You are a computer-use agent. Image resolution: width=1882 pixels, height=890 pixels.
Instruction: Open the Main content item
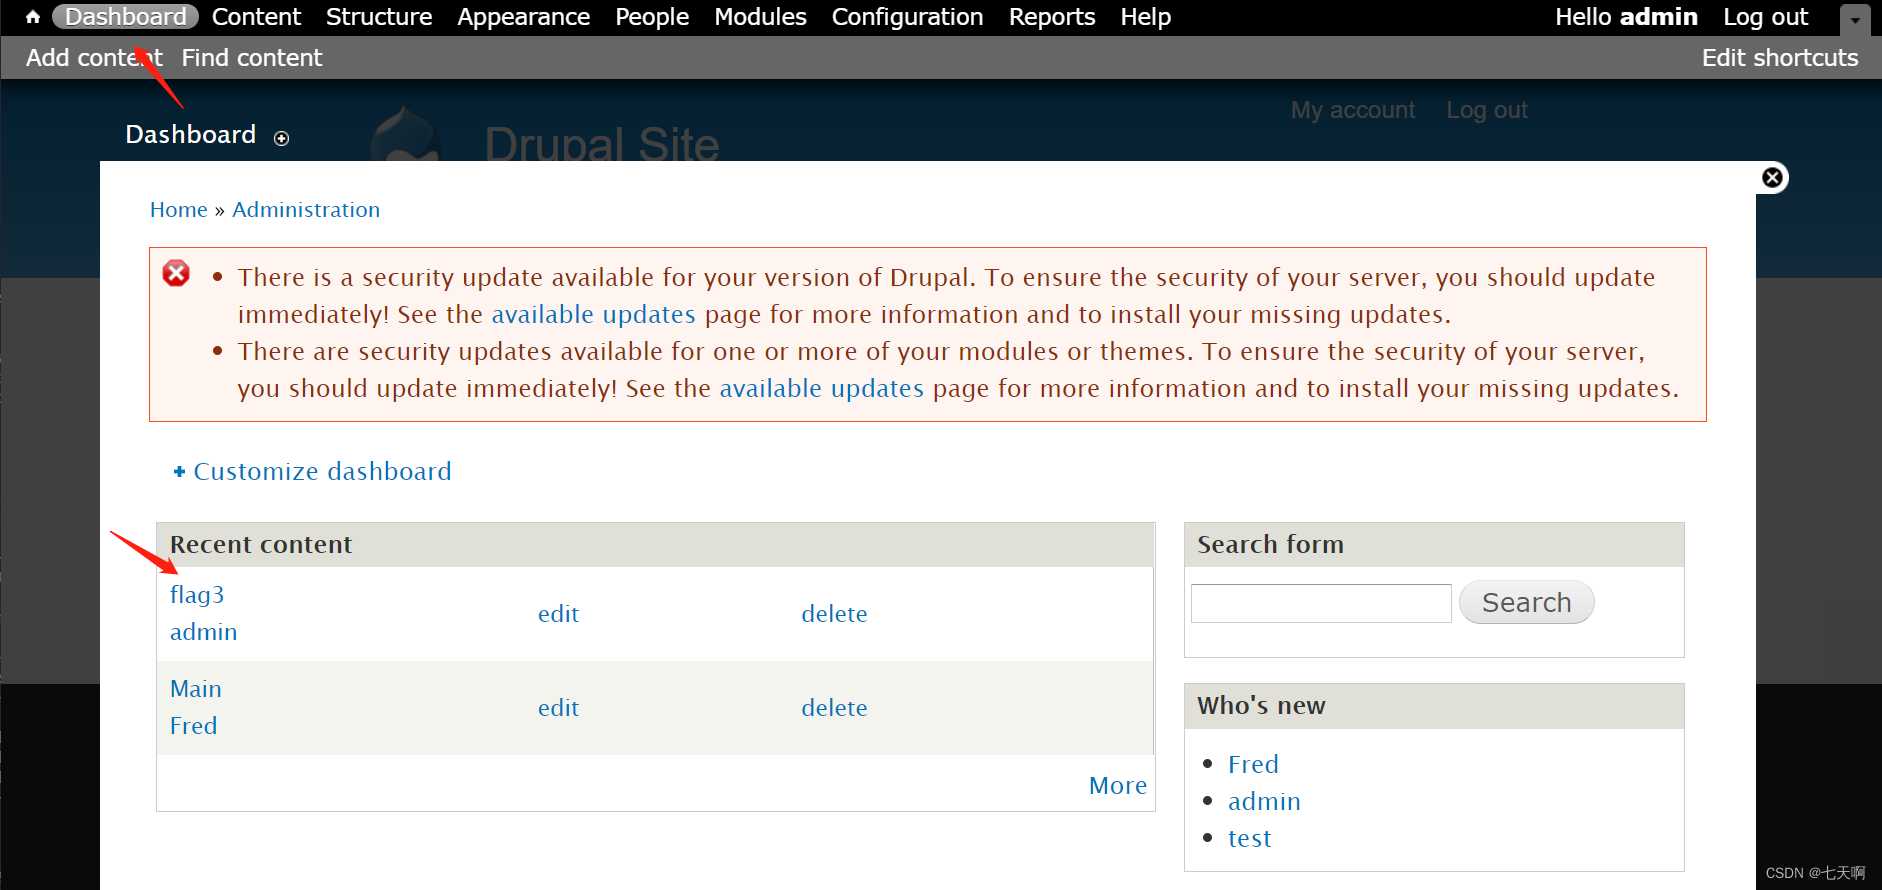(196, 689)
